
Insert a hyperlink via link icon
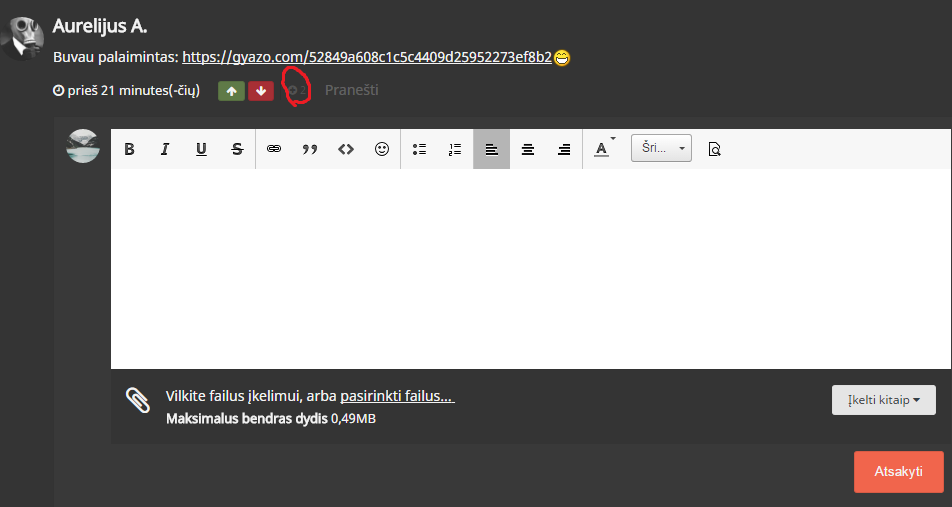click(x=274, y=149)
